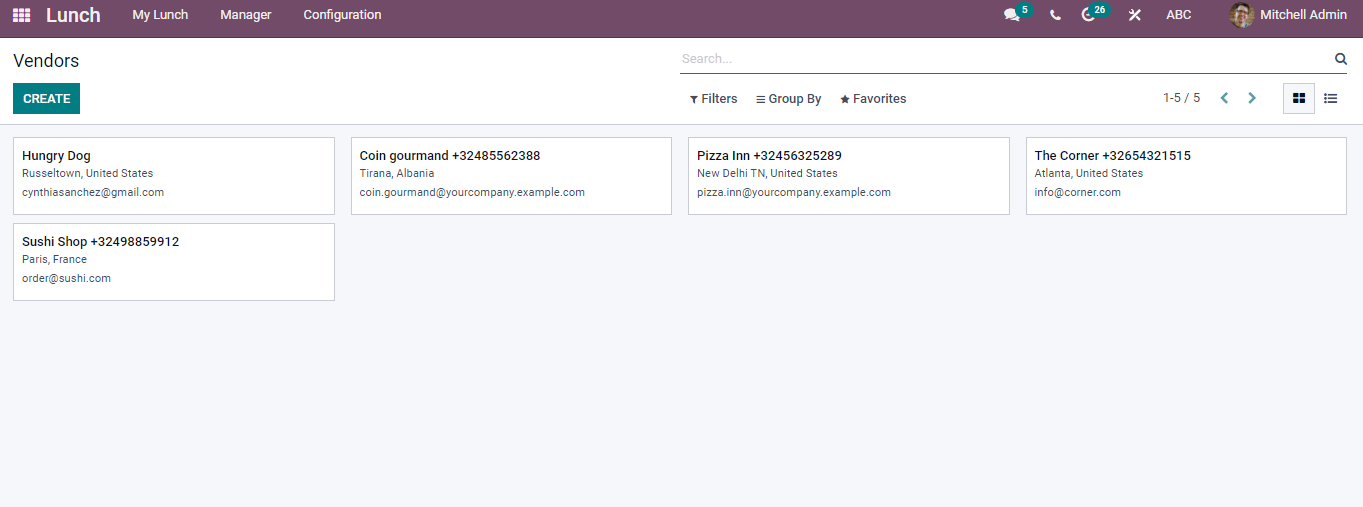Screen dimensions: 1363x507
Task: Open the Manager menu
Action: pos(246,15)
